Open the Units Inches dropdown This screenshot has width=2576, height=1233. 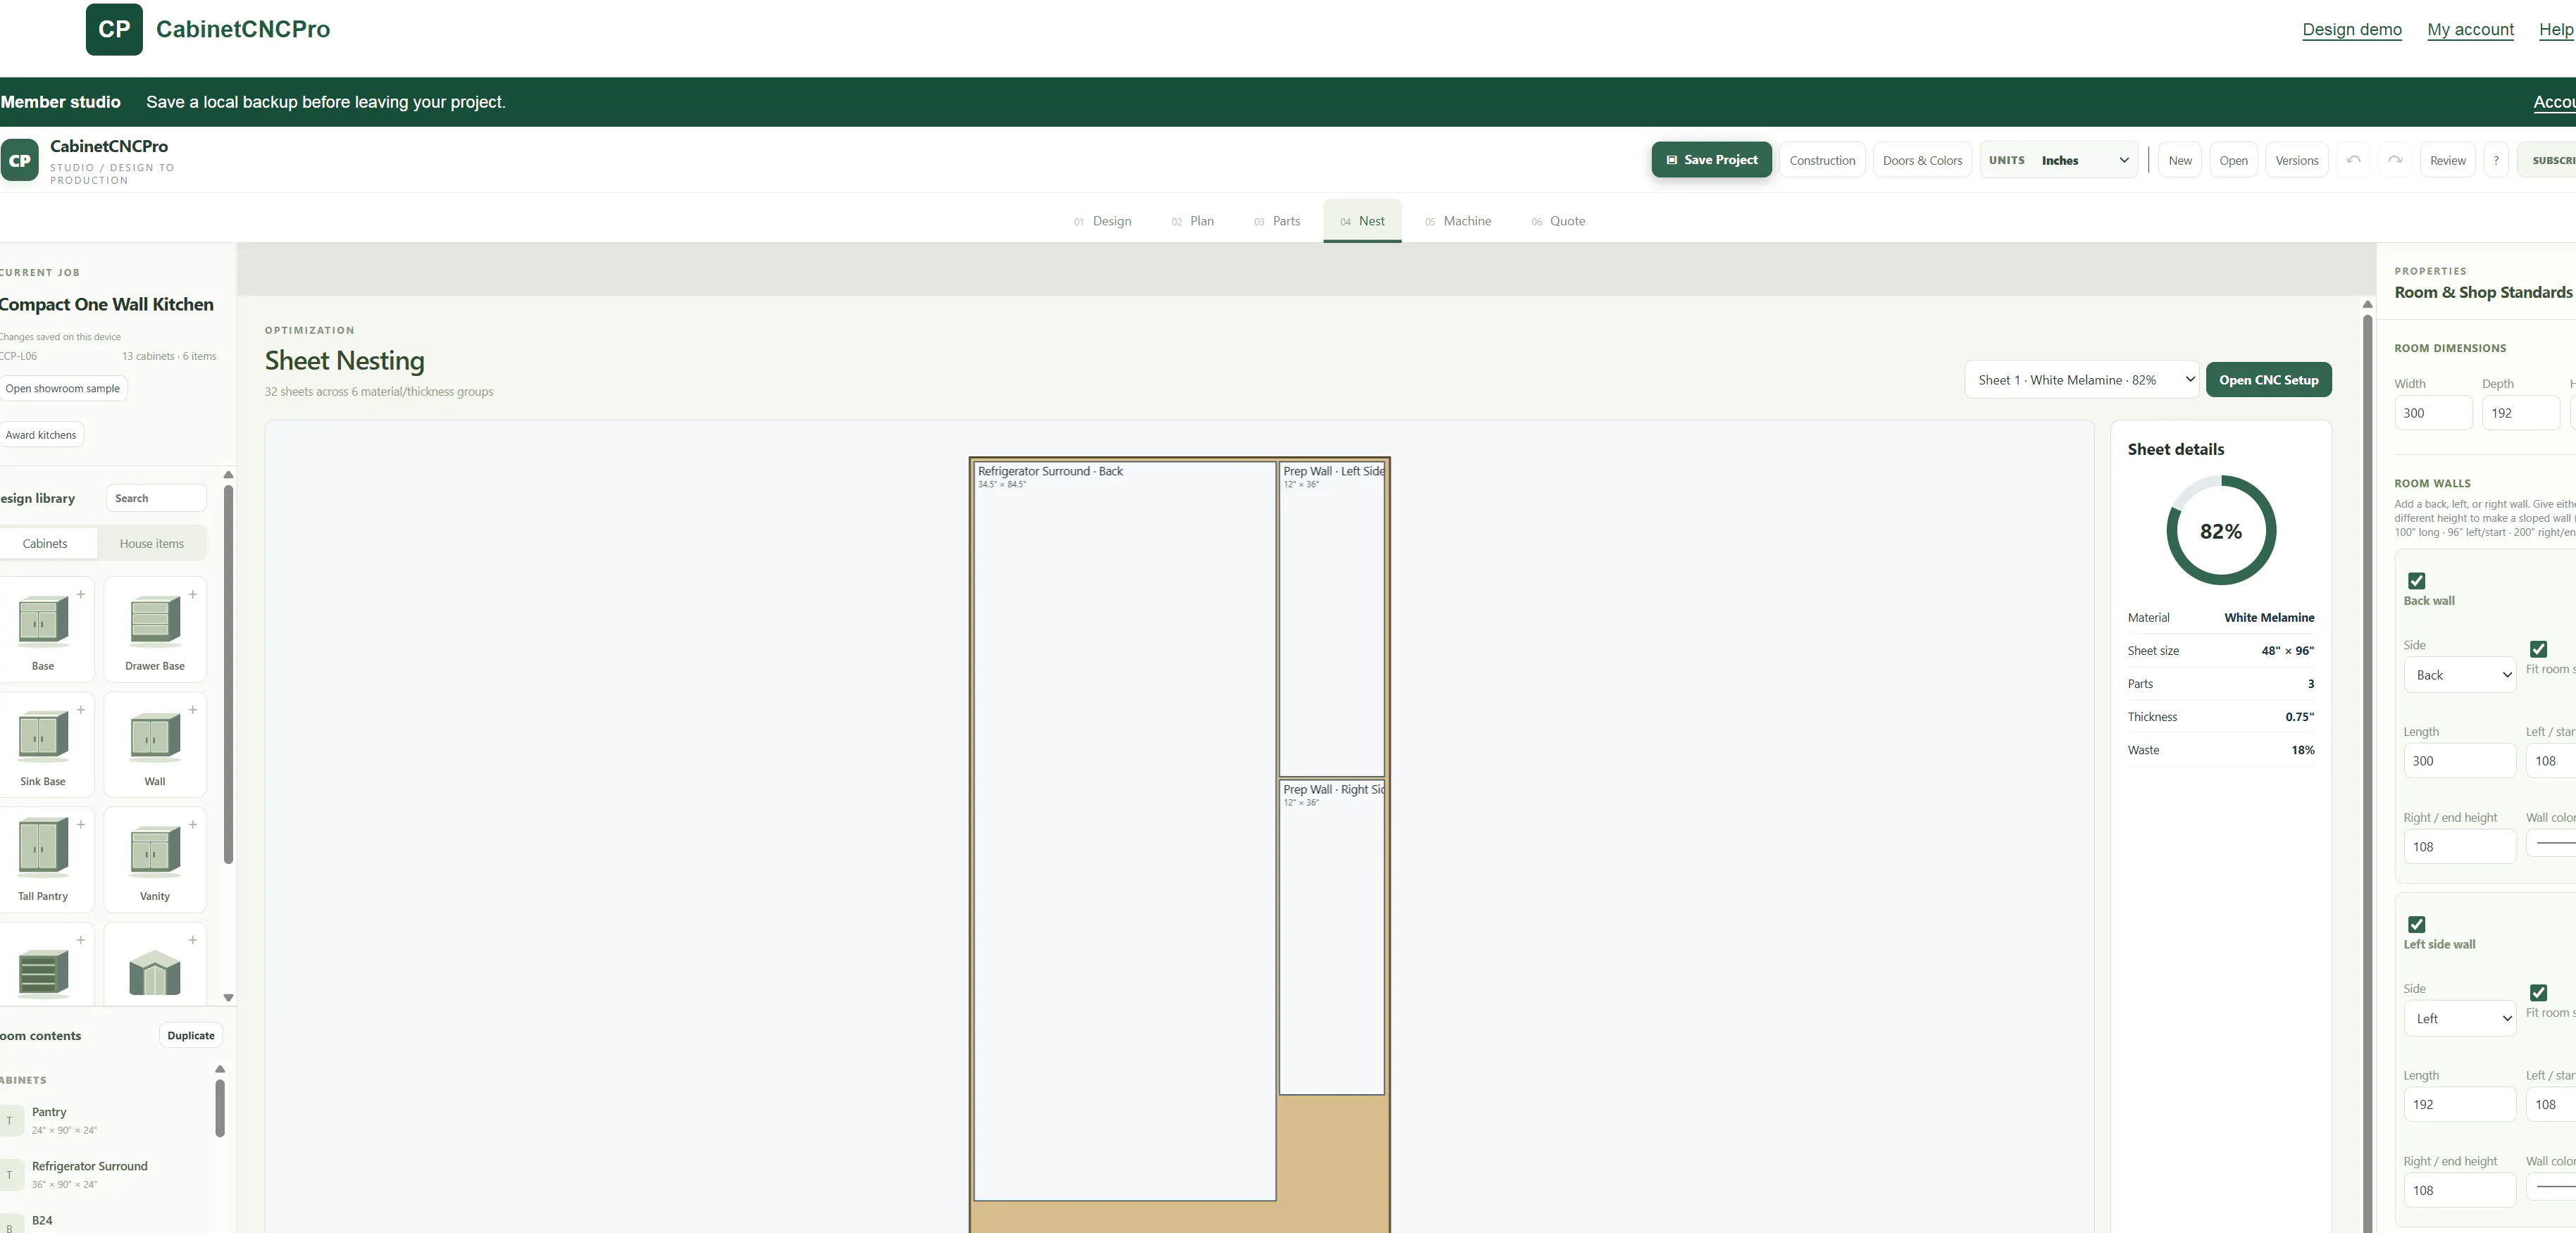pyautogui.click(x=2058, y=160)
